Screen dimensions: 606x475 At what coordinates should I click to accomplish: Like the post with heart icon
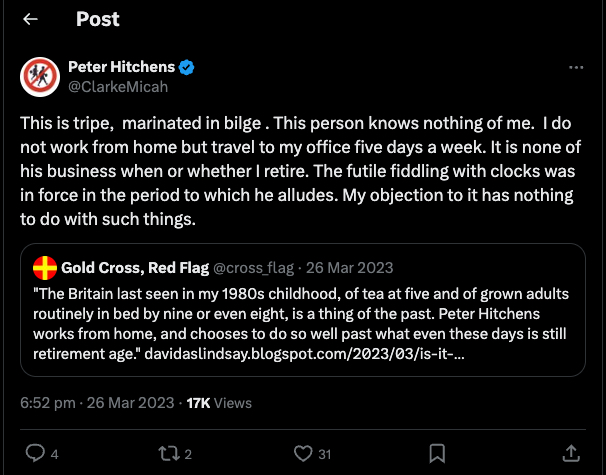304,453
